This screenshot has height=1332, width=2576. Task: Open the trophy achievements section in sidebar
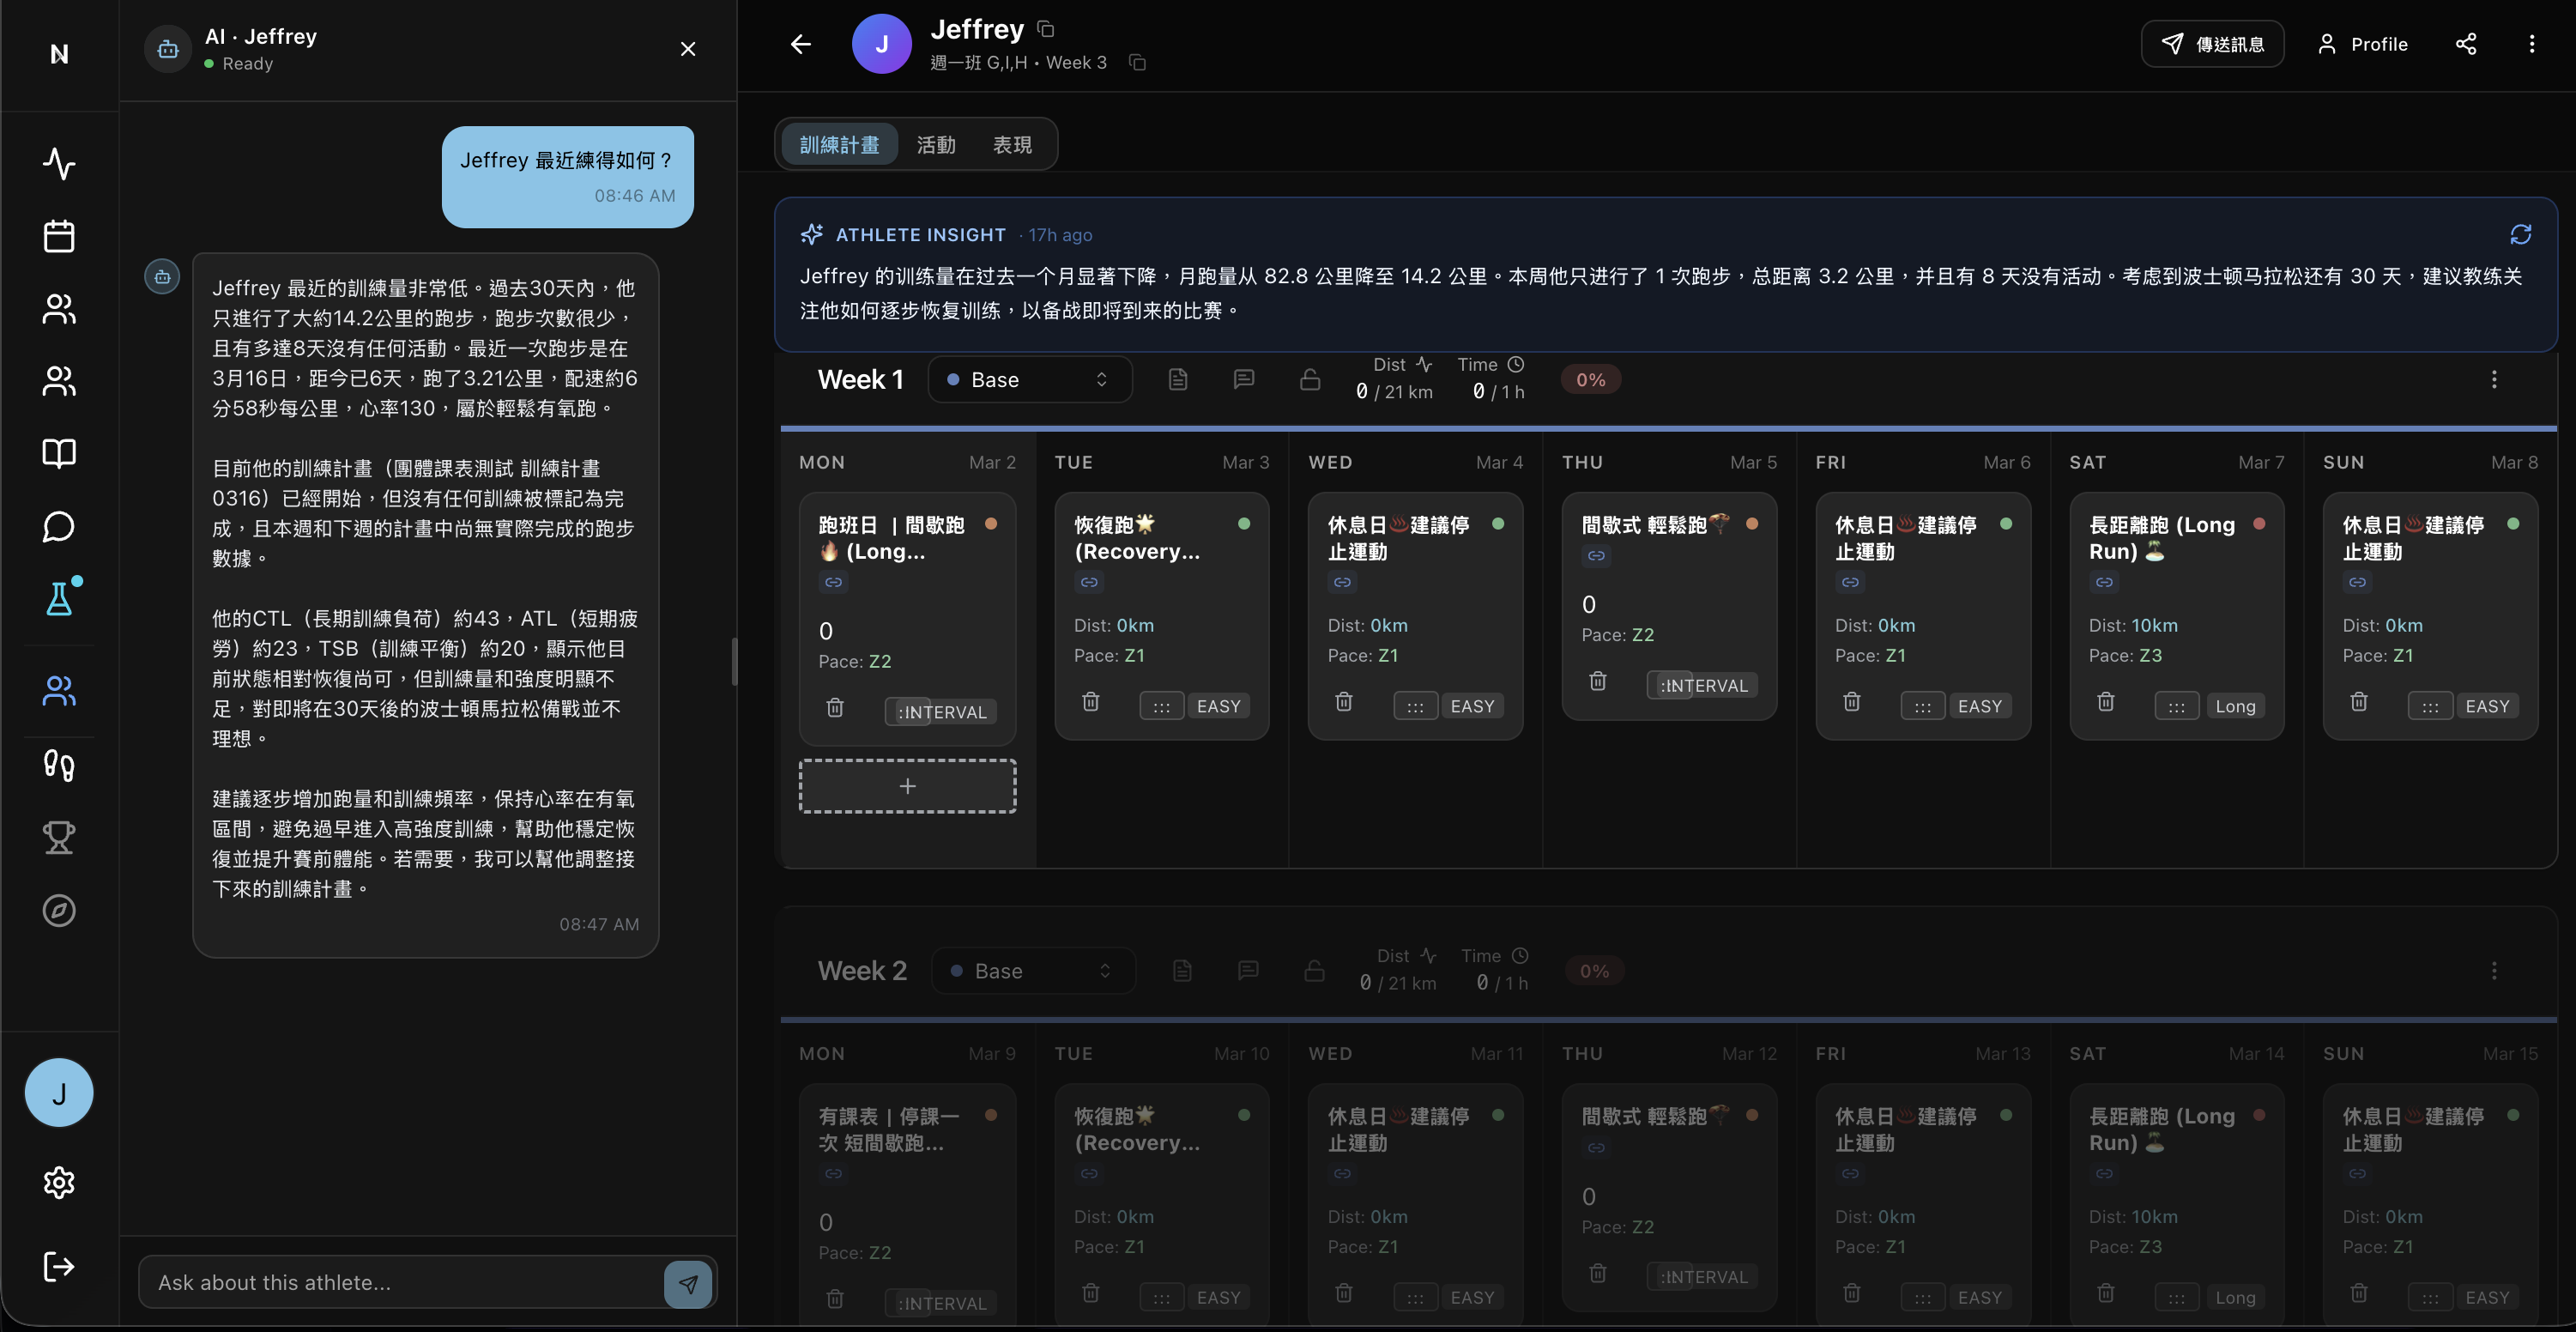click(59, 838)
